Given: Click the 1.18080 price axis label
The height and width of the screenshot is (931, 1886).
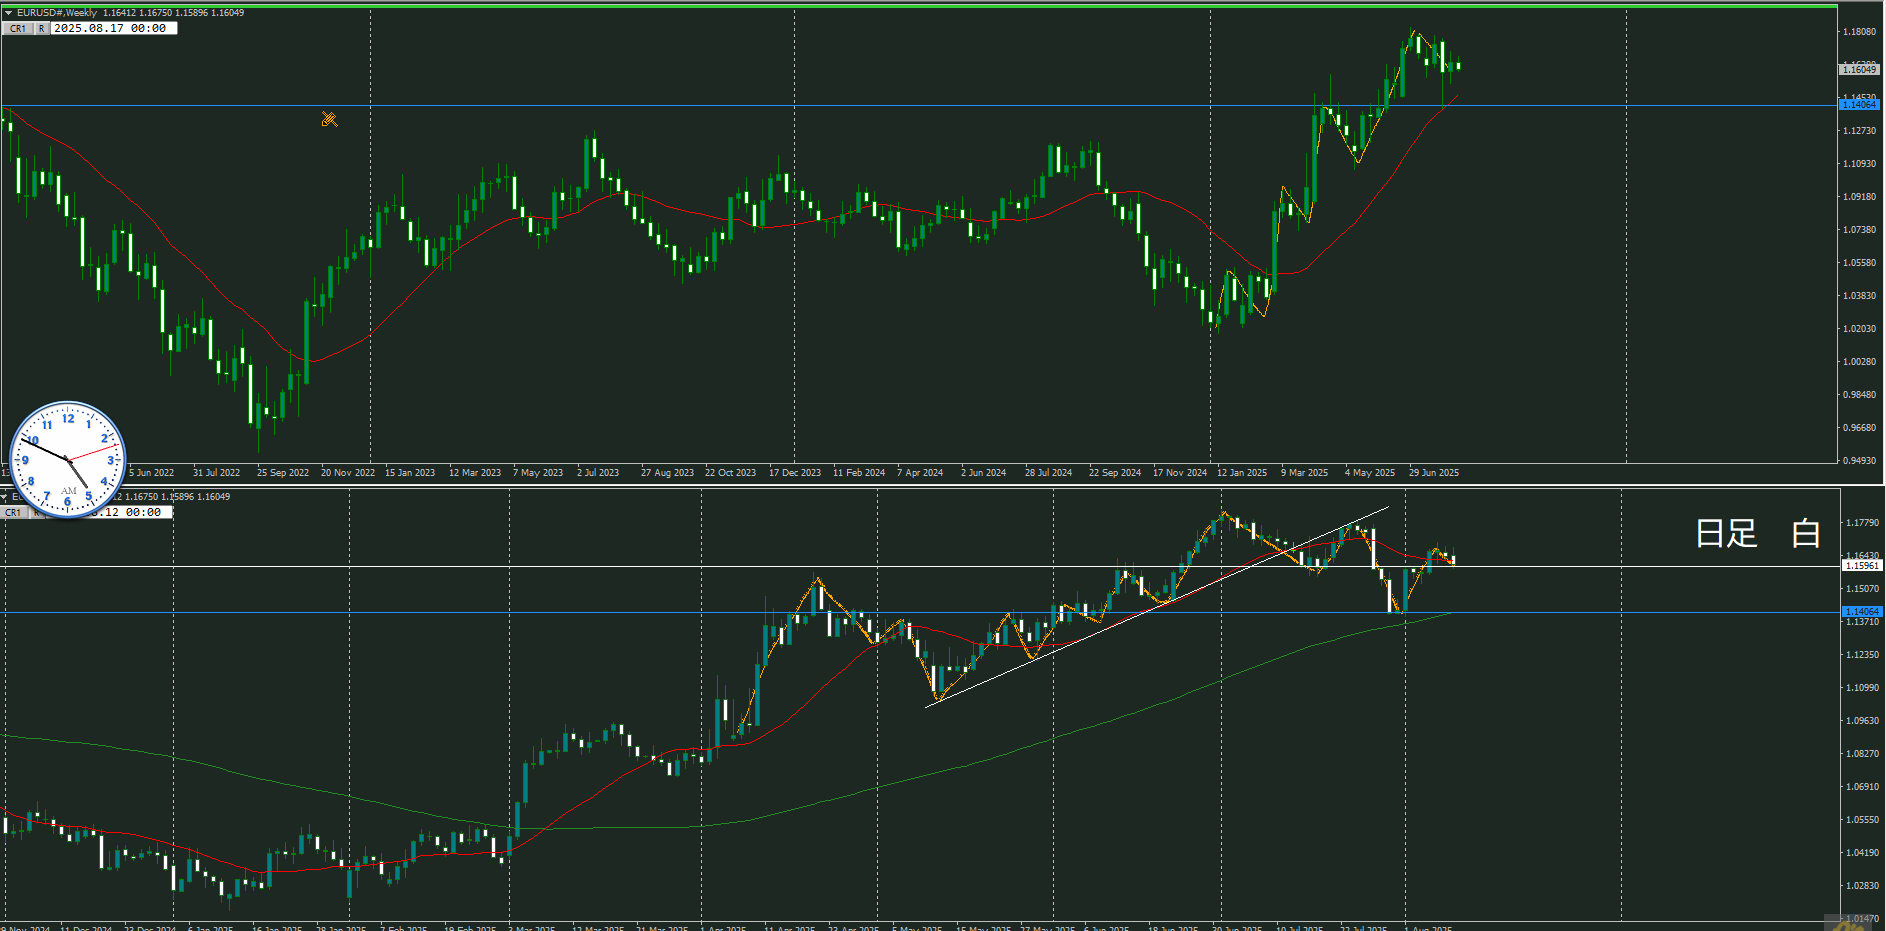Looking at the screenshot, I should pos(1860,32).
